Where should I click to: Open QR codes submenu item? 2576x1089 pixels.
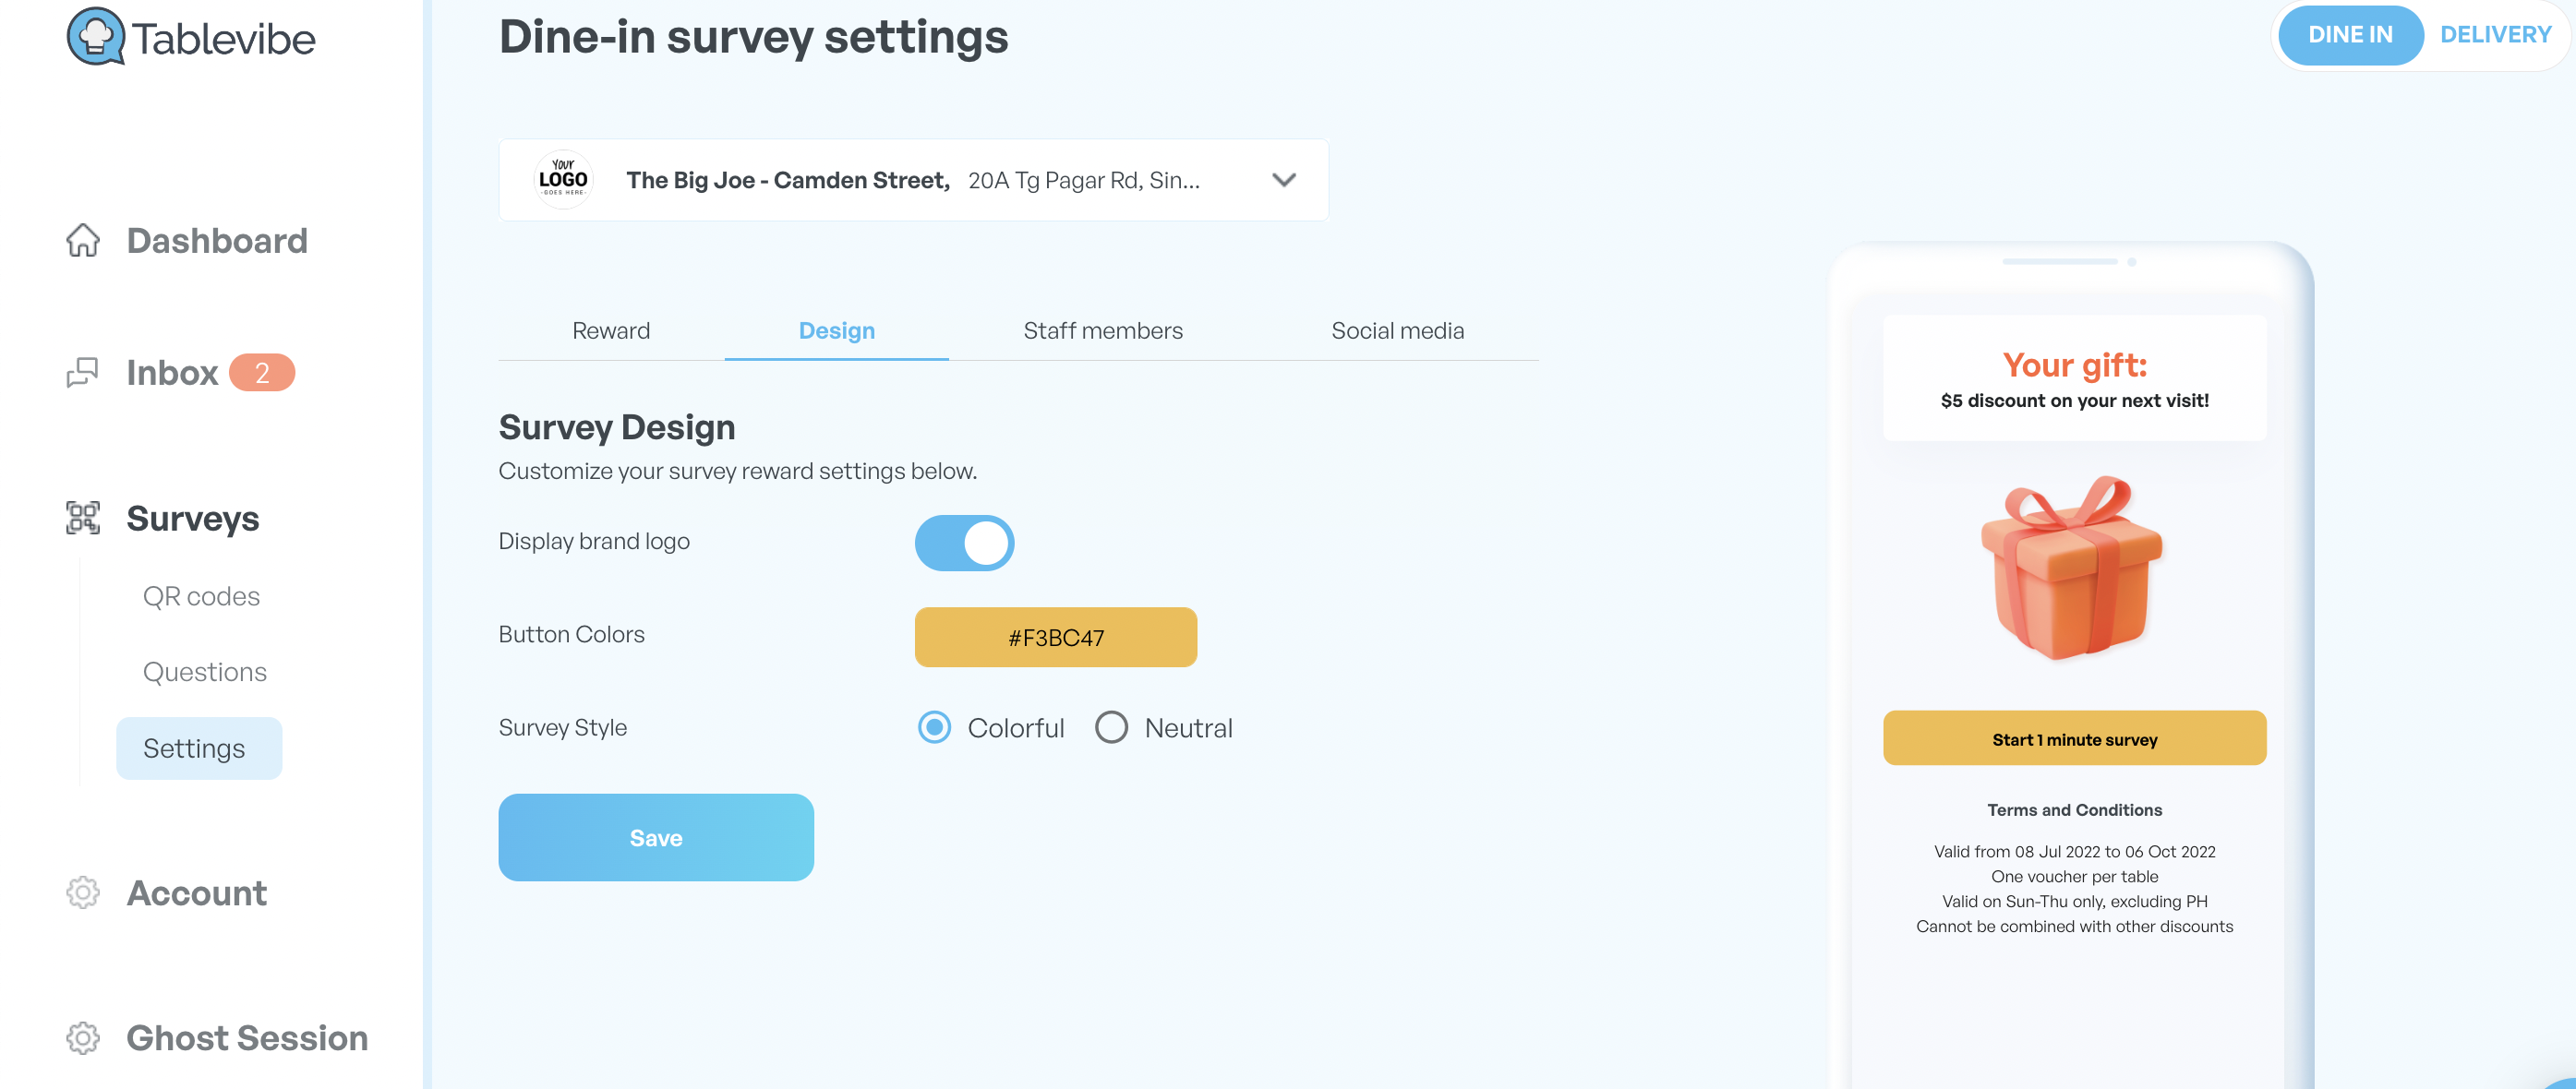click(201, 596)
